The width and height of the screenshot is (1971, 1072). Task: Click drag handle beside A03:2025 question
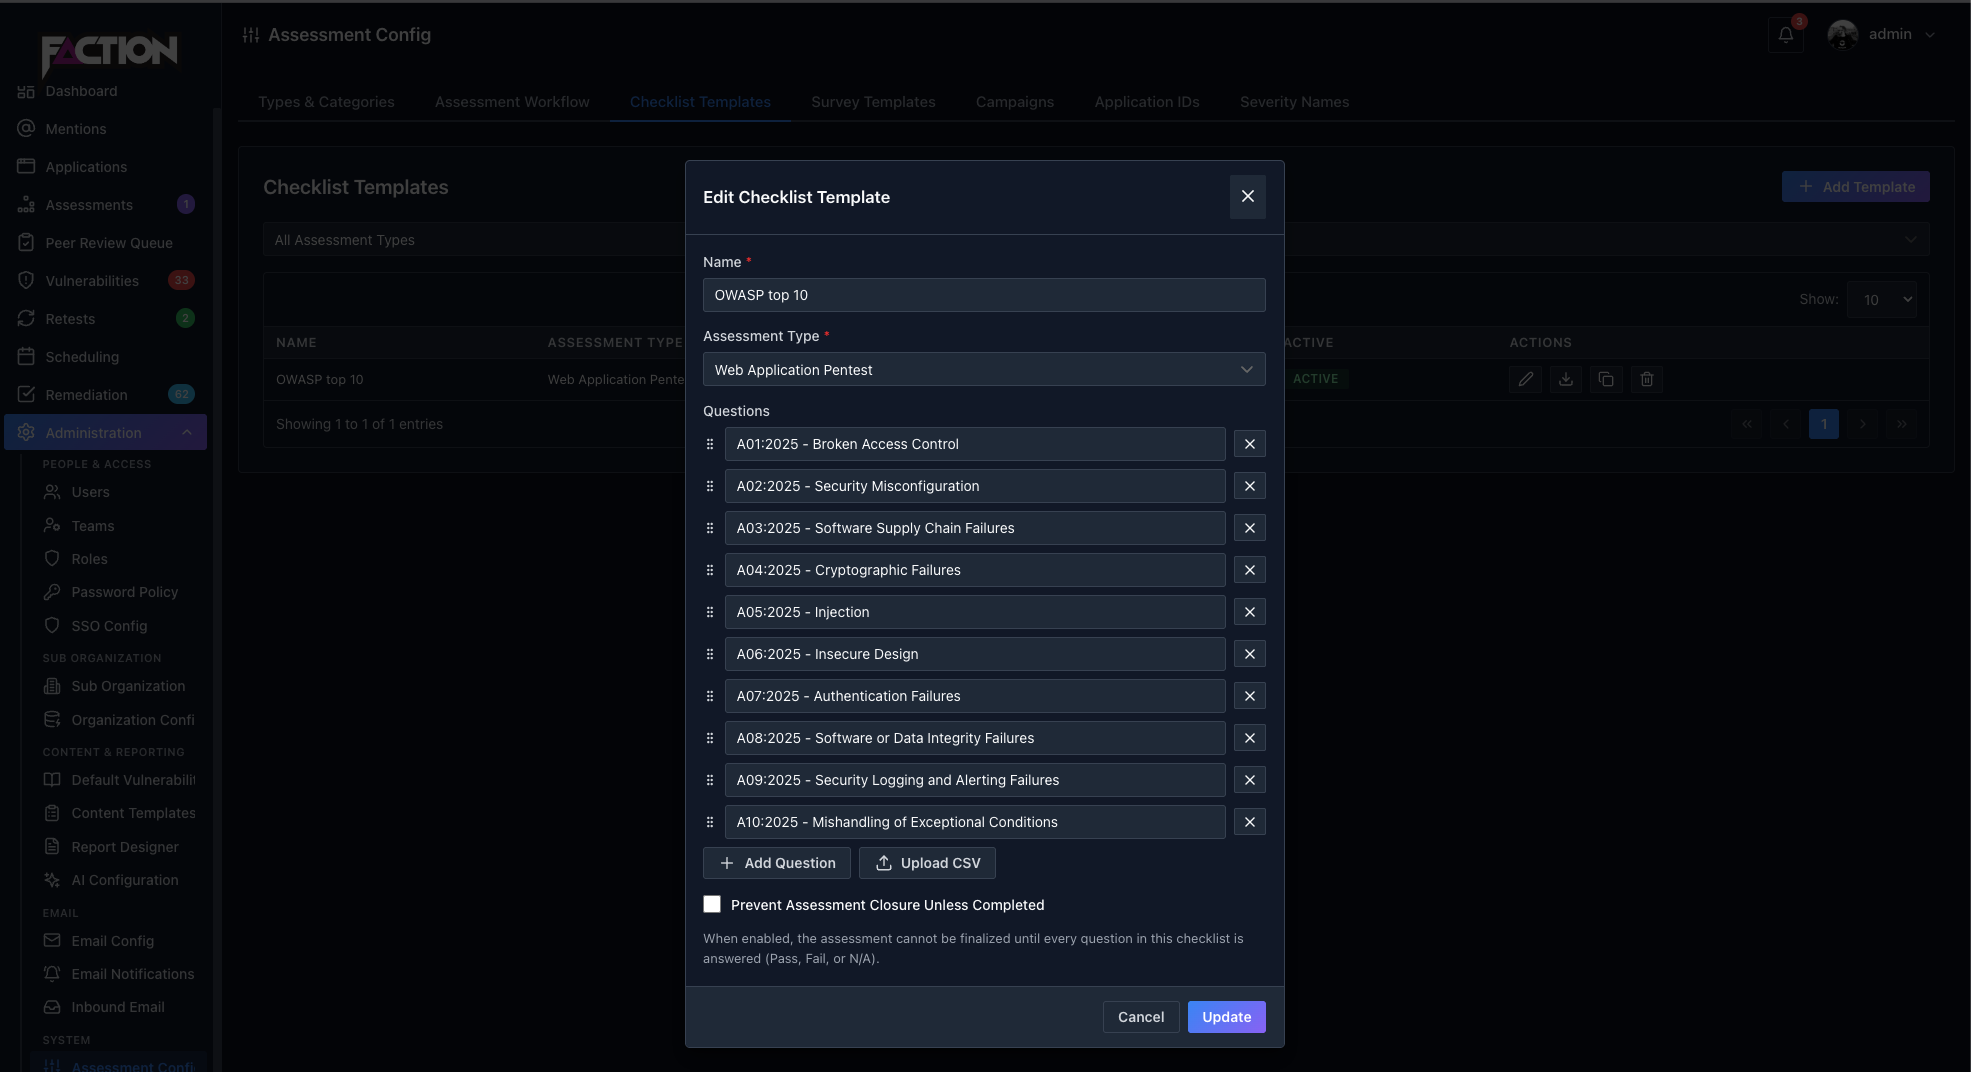coord(710,528)
